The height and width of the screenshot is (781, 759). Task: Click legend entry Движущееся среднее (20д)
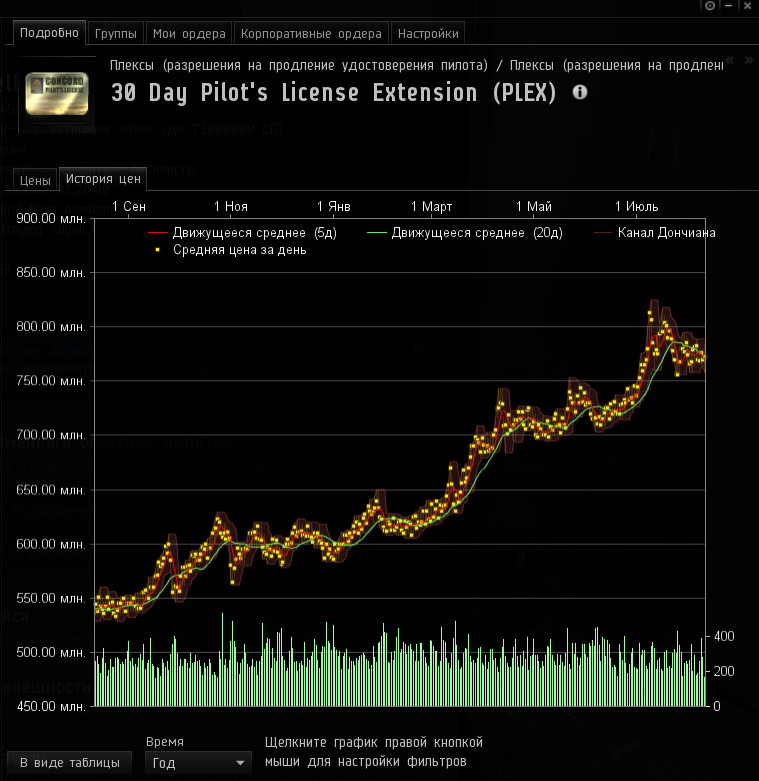point(465,233)
